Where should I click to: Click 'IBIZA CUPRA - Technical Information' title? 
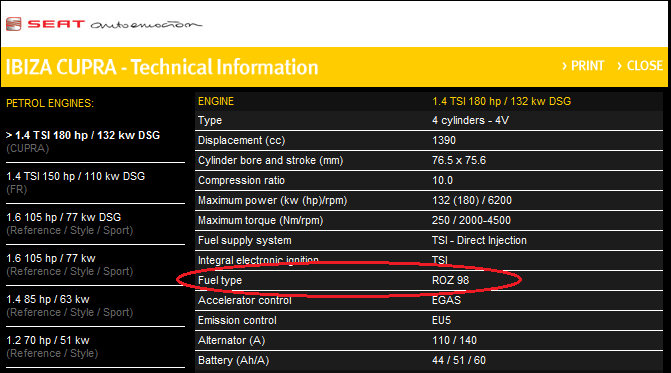[162, 67]
